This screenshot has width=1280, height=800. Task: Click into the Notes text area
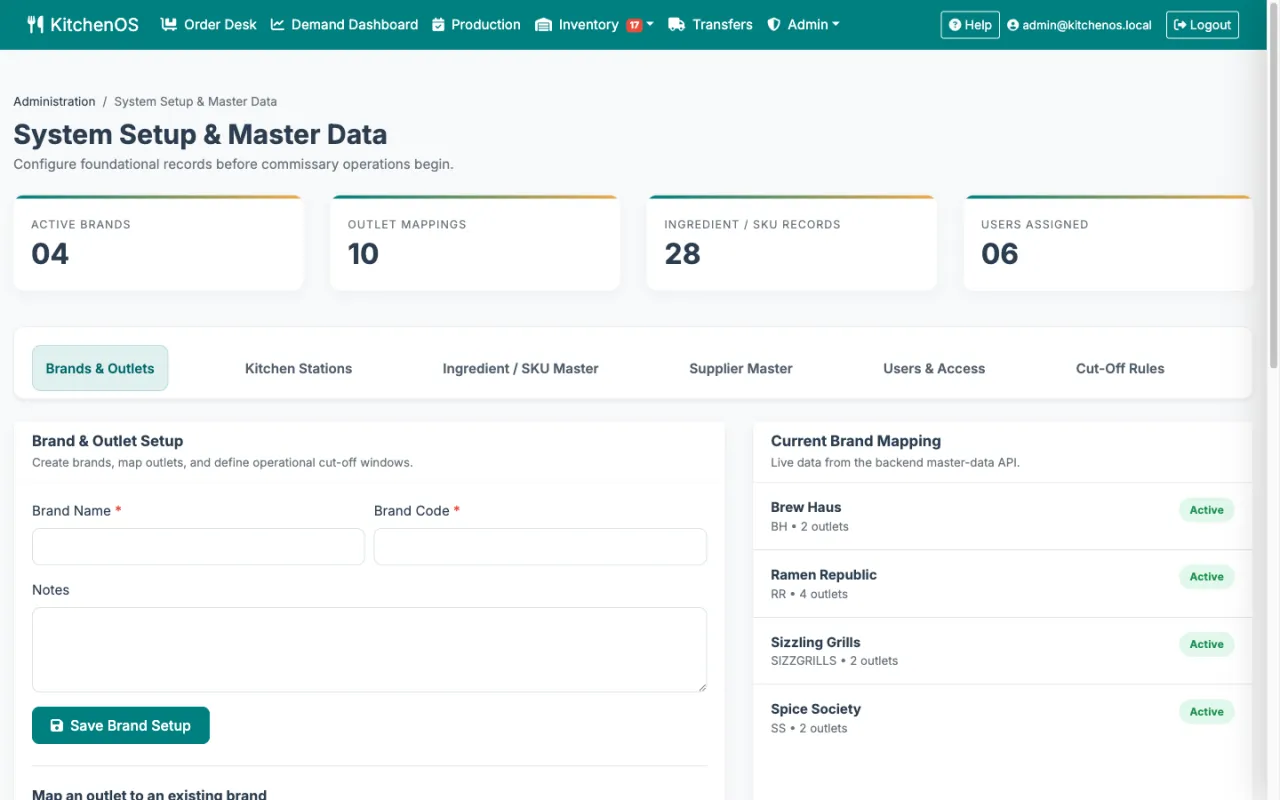point(369,650)
